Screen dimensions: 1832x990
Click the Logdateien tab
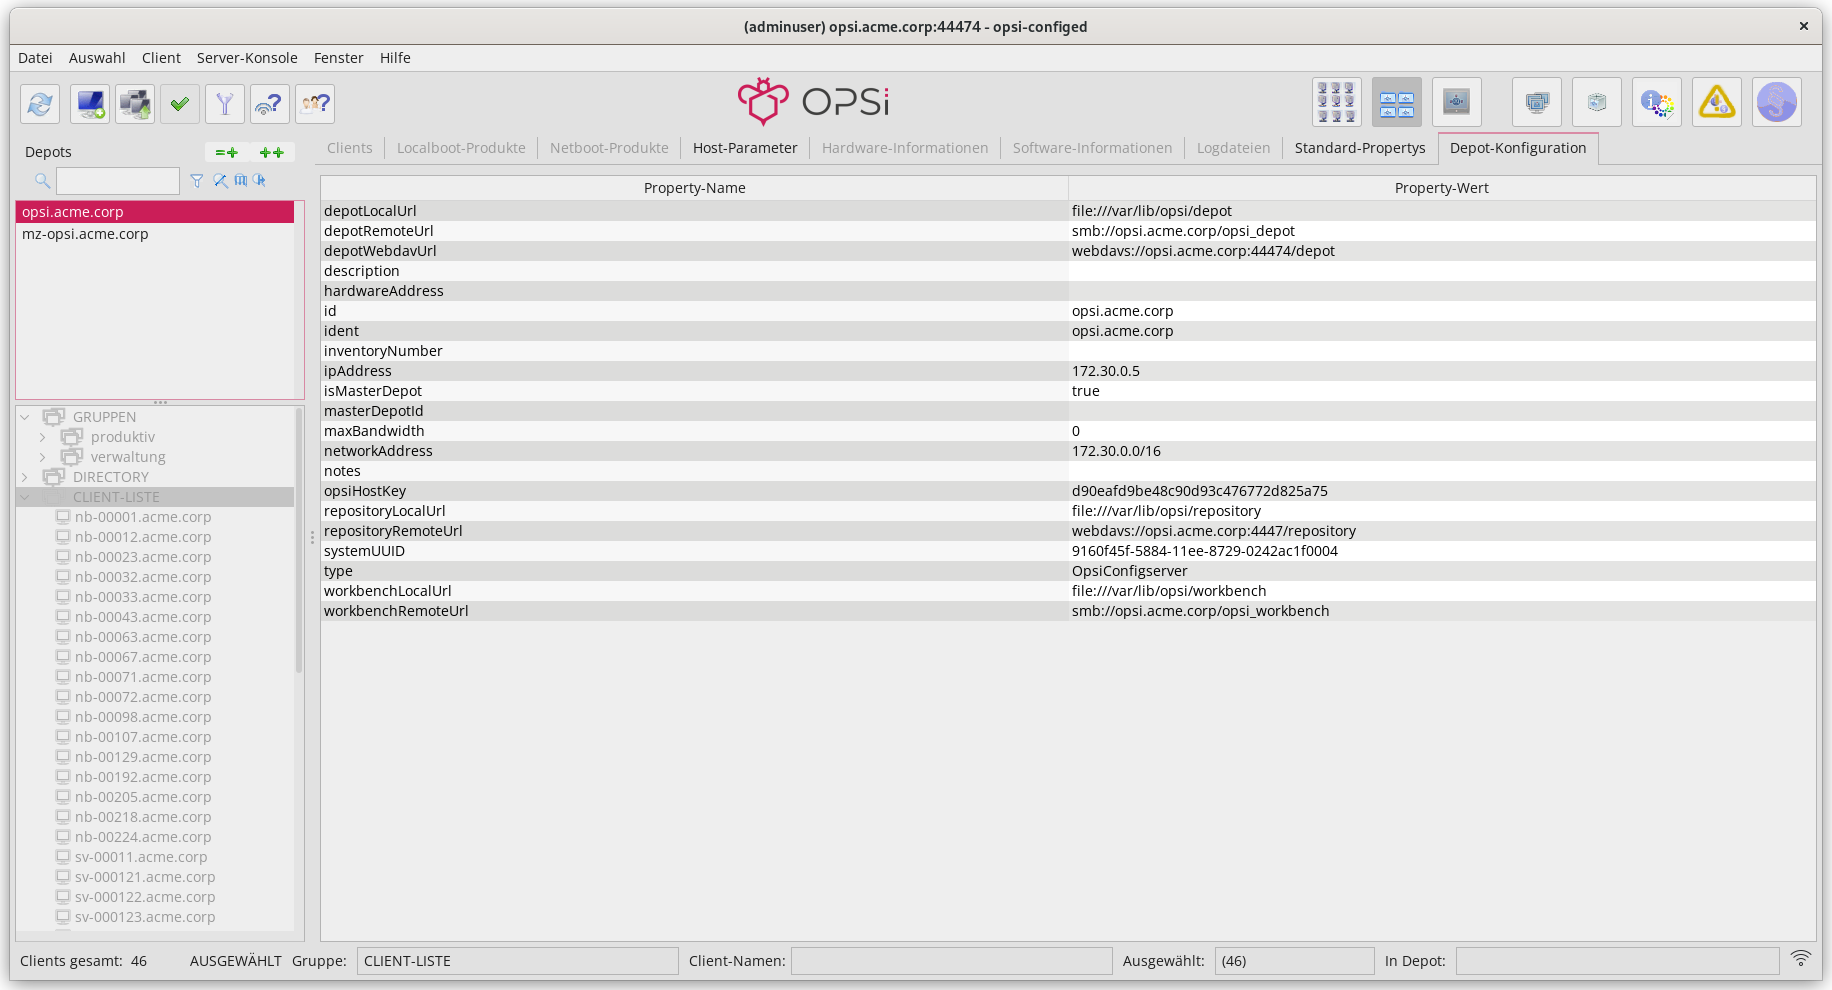coord(1233,148)
